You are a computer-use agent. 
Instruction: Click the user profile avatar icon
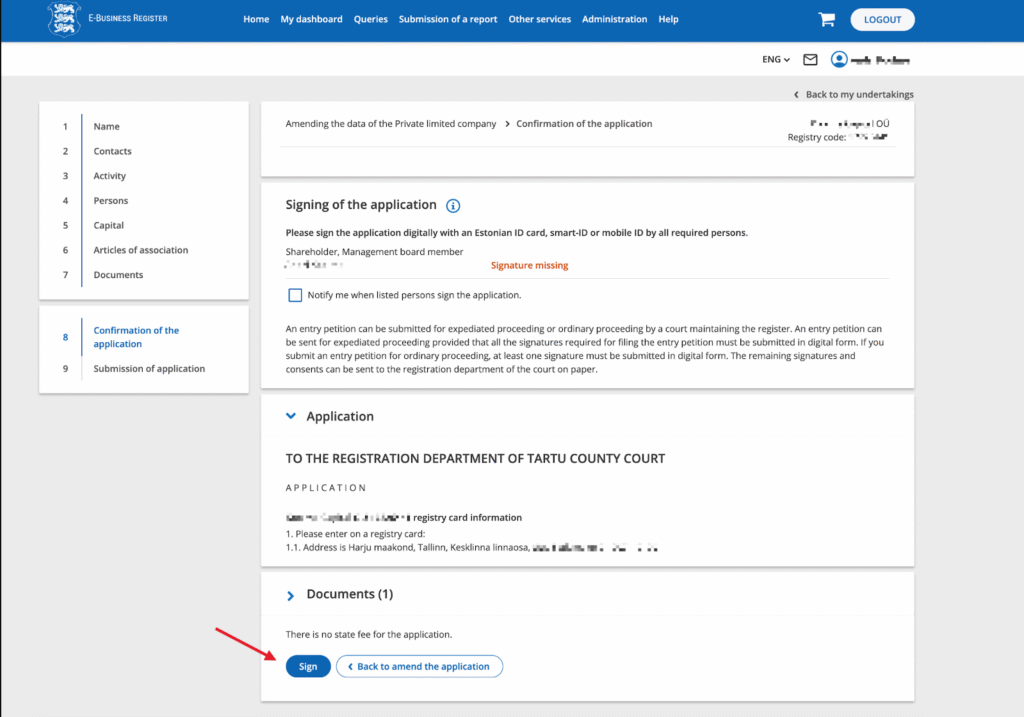click(838, 60)
